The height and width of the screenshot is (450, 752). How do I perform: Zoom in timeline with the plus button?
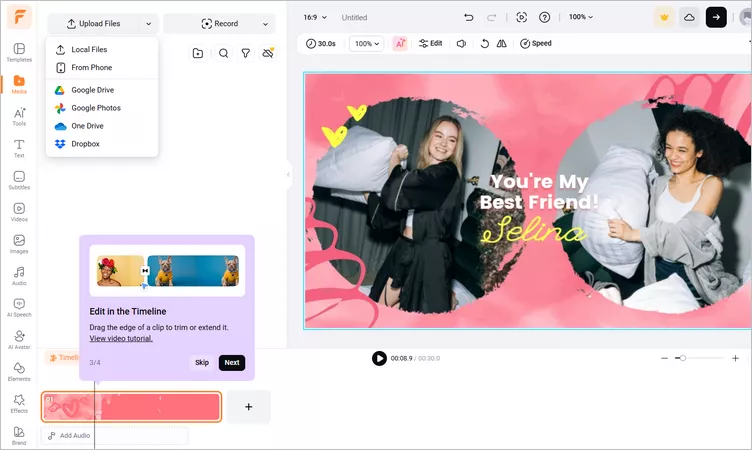click(735, 358)
